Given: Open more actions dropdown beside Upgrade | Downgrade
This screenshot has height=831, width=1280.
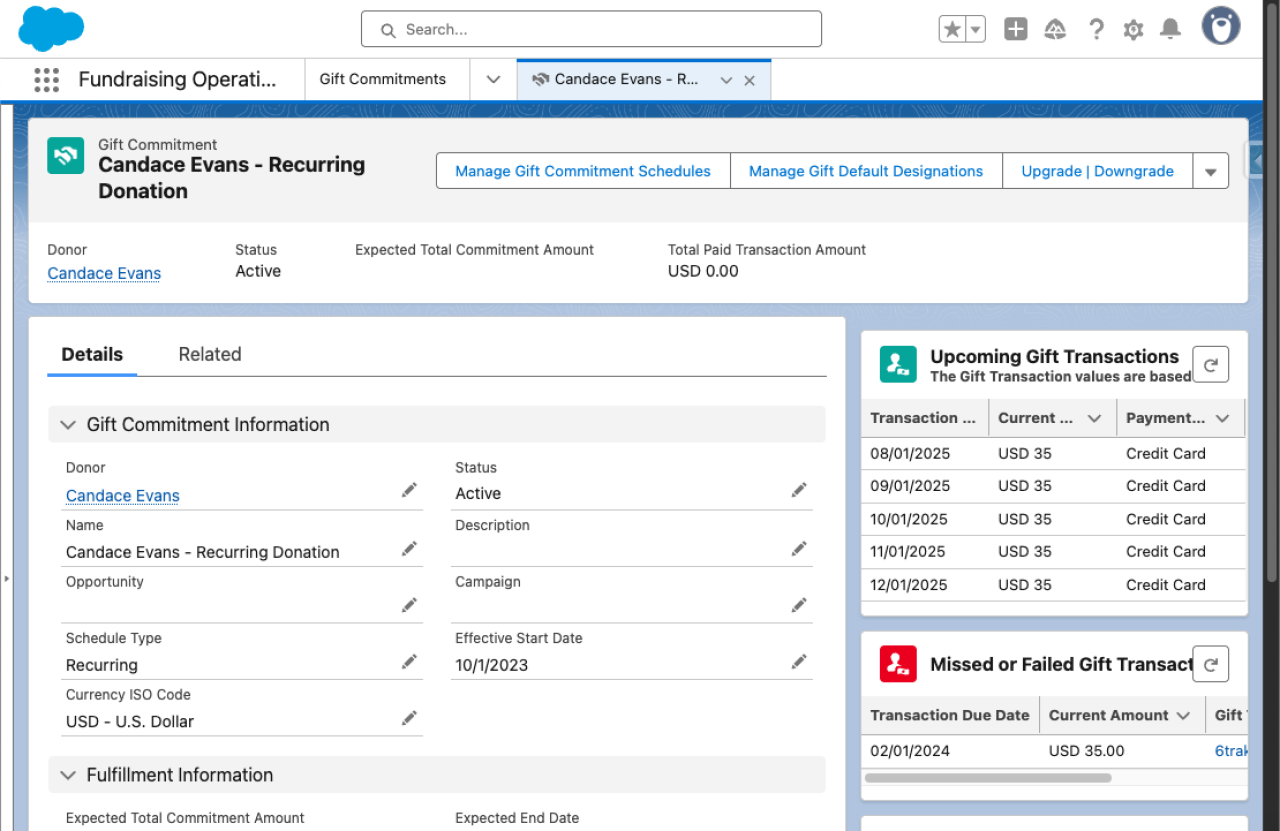Looking at the screenshot, I should click(x=1210, y=172).
